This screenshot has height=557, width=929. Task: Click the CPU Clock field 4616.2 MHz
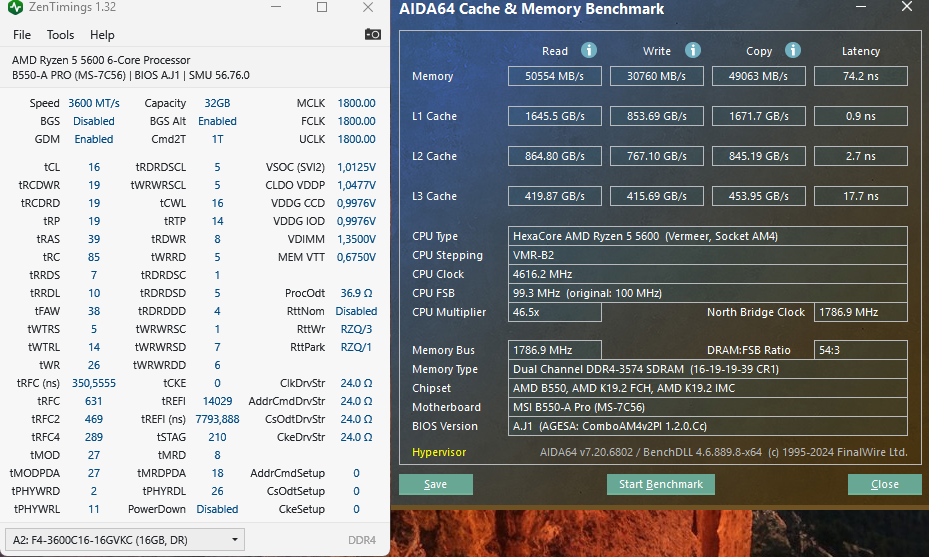point(707,274)
